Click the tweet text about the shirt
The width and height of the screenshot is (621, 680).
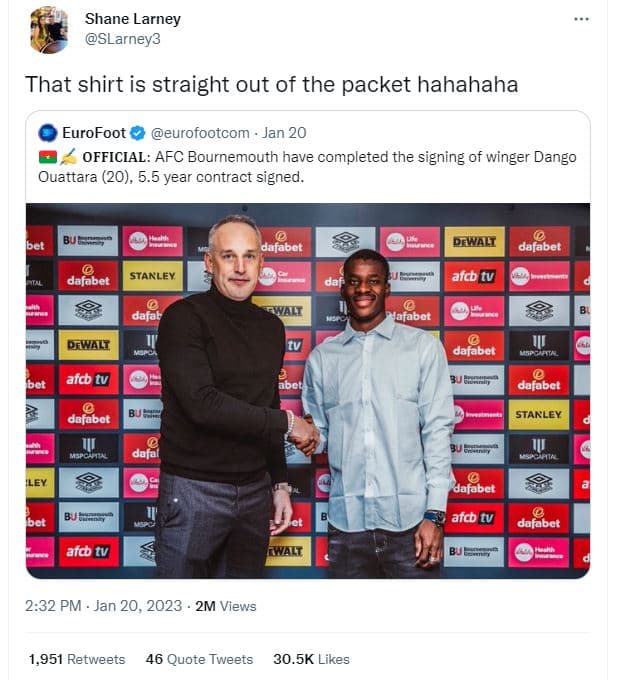[271, 84]
